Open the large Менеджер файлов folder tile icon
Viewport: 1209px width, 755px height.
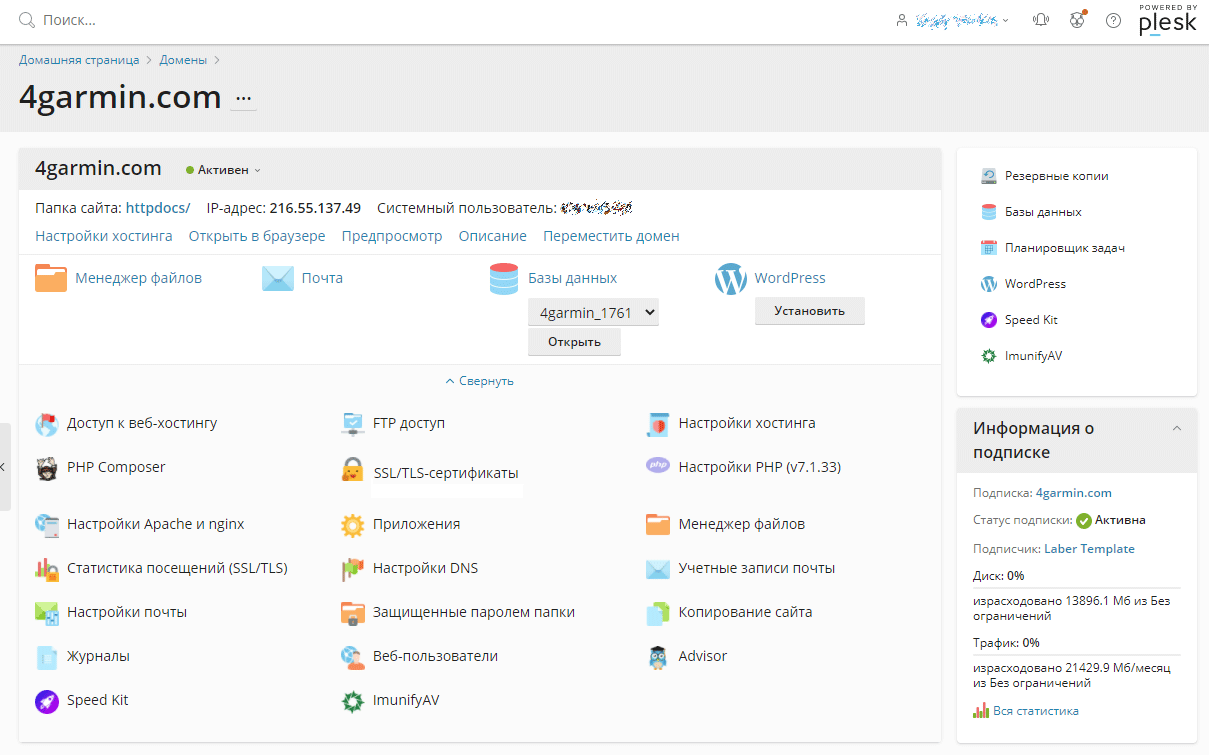[x=51, y=278]
